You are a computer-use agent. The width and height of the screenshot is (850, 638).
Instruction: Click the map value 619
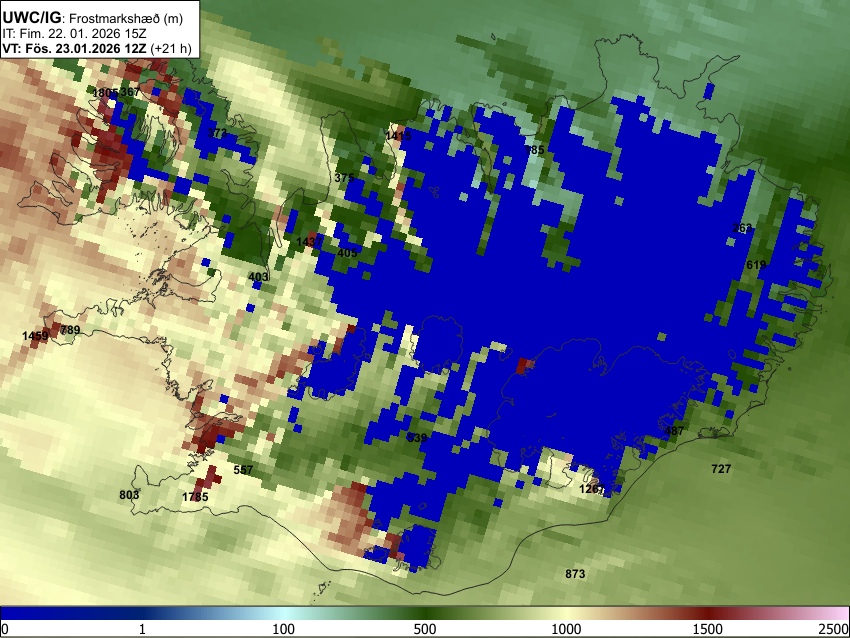tap(756, 265)
